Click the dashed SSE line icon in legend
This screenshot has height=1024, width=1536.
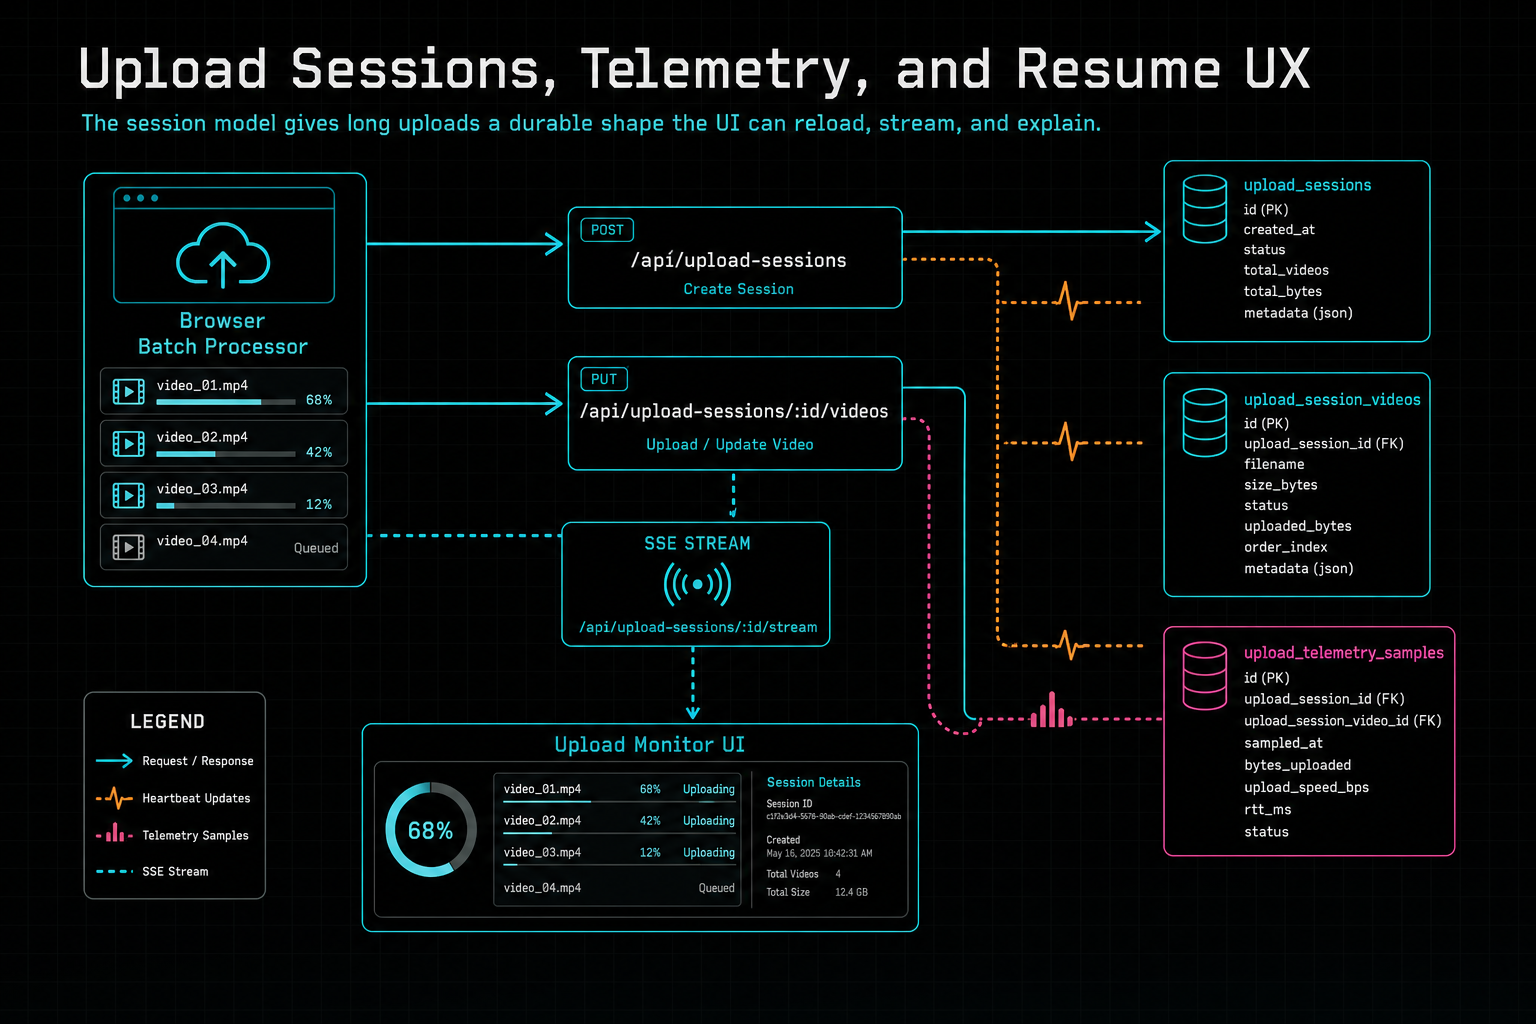point(114,872)
